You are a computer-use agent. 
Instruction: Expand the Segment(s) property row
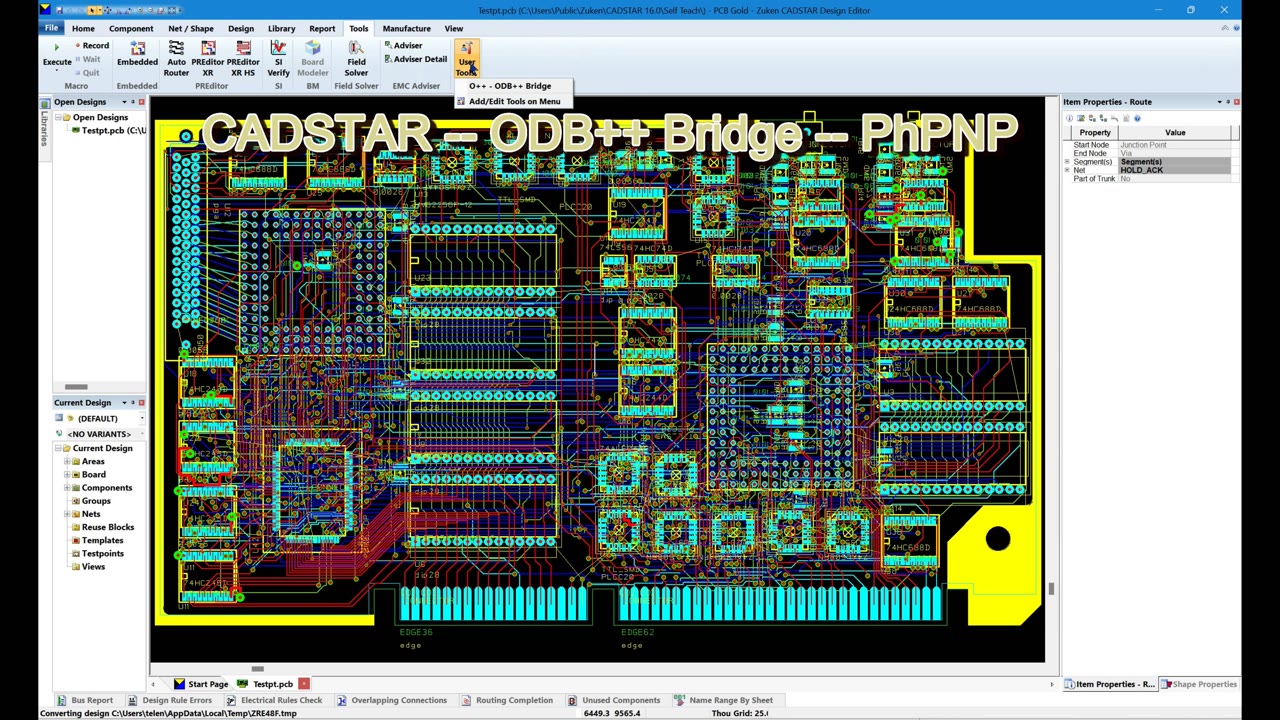pos(1067,162)
